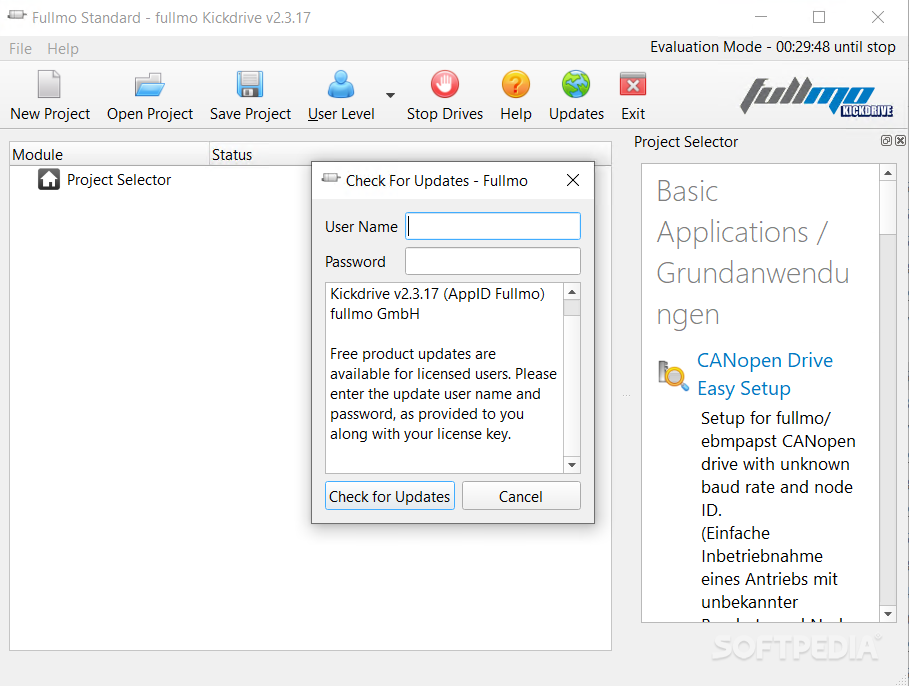Click dialog info text scroll down arrow

[x=572, y=464]
